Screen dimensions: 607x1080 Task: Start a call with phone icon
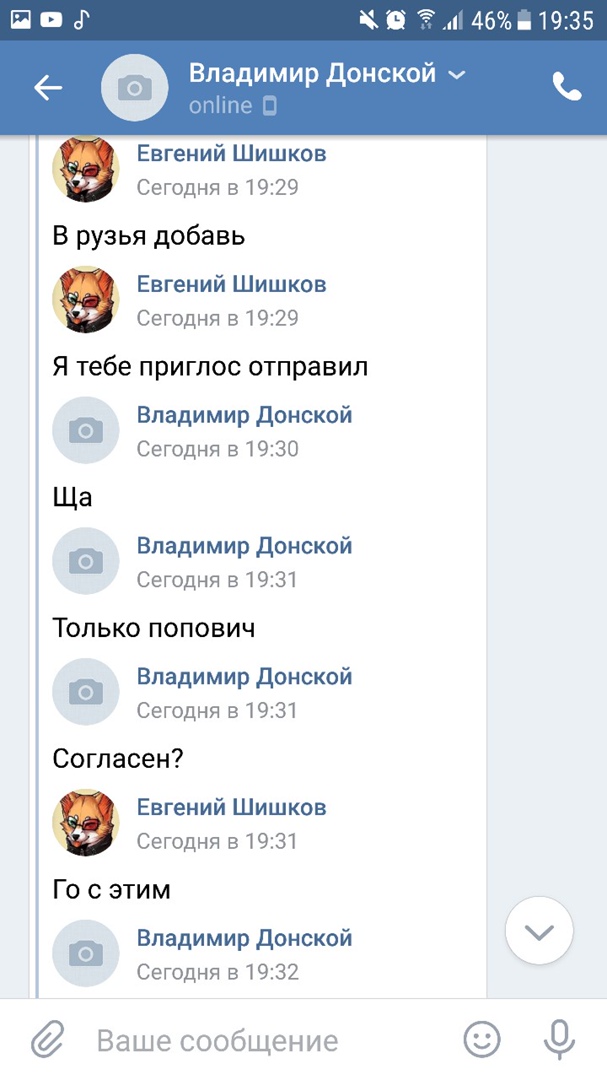click(567, 88)
